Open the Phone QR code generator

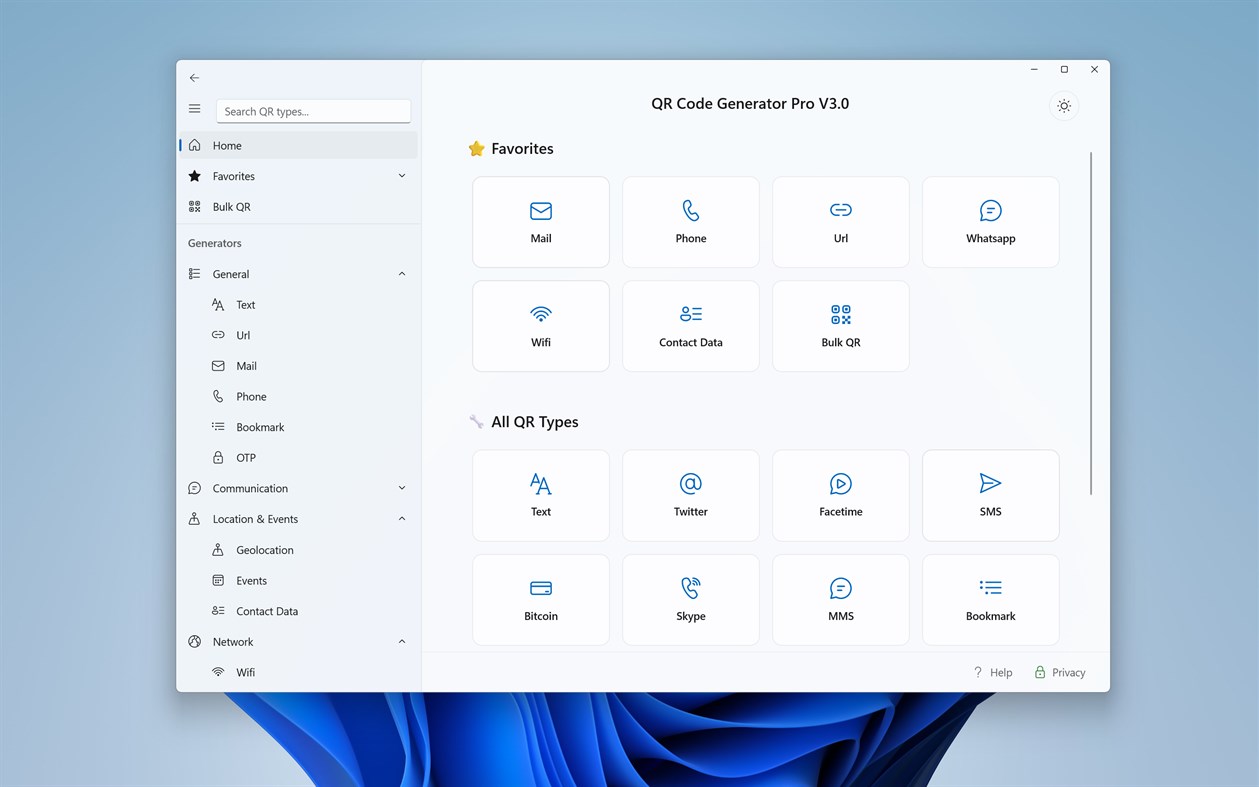(x=690, y=221)
